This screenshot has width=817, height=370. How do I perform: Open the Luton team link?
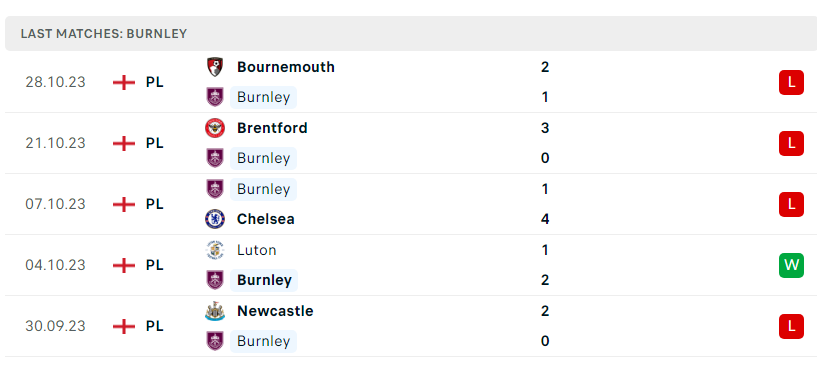point(256,250)
